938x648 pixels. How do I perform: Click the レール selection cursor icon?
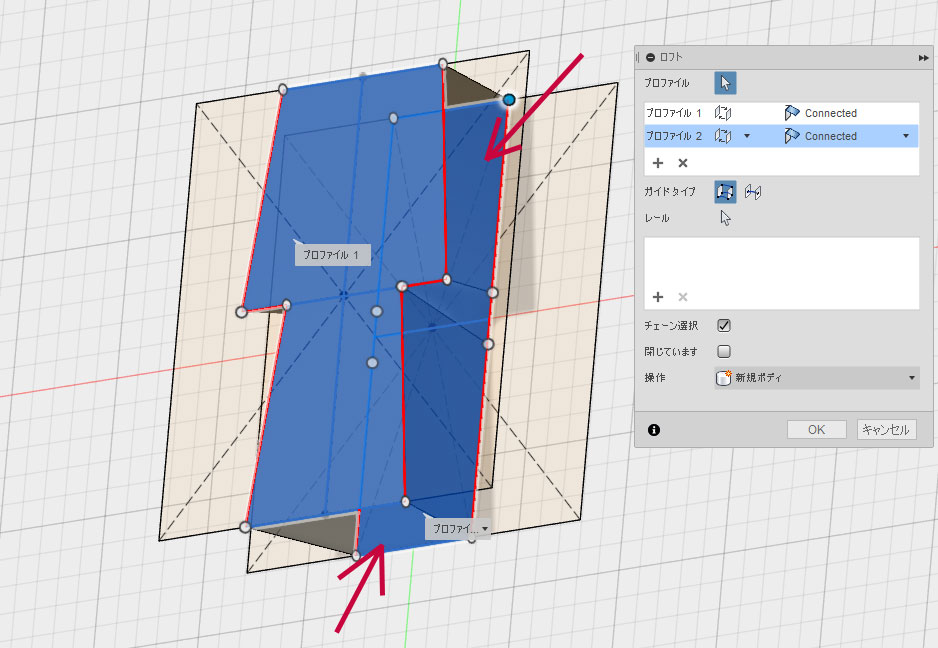click(725, 218)
